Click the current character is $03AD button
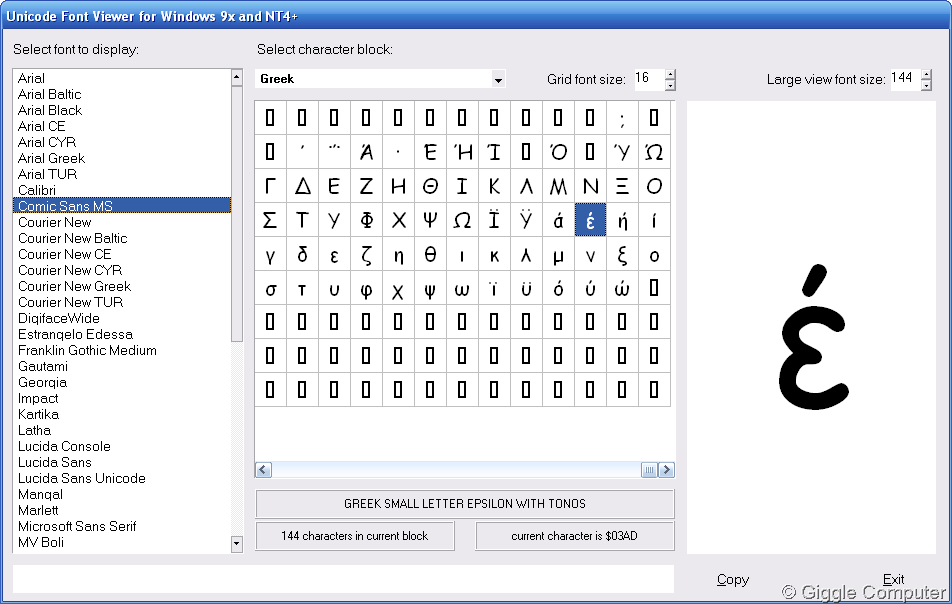Viewport: 952px width, 604px height. [574, 536]
